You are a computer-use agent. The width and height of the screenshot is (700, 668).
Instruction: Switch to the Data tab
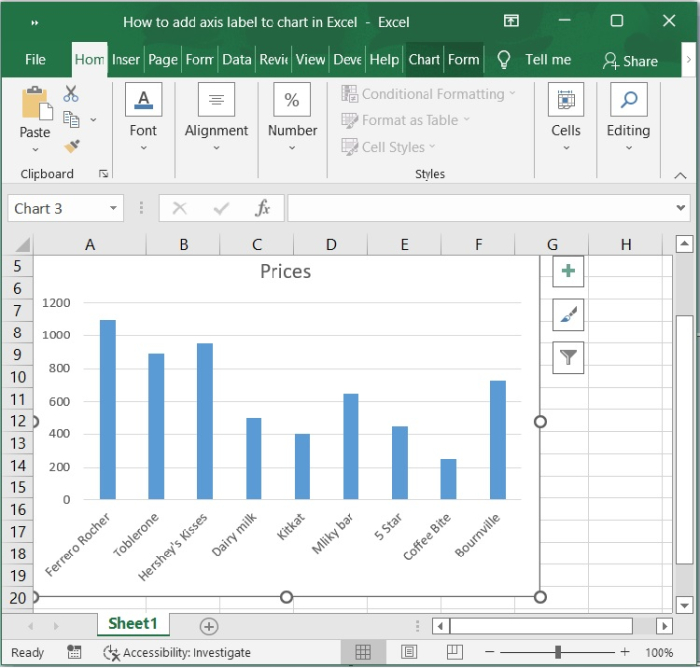pos(237,59)
